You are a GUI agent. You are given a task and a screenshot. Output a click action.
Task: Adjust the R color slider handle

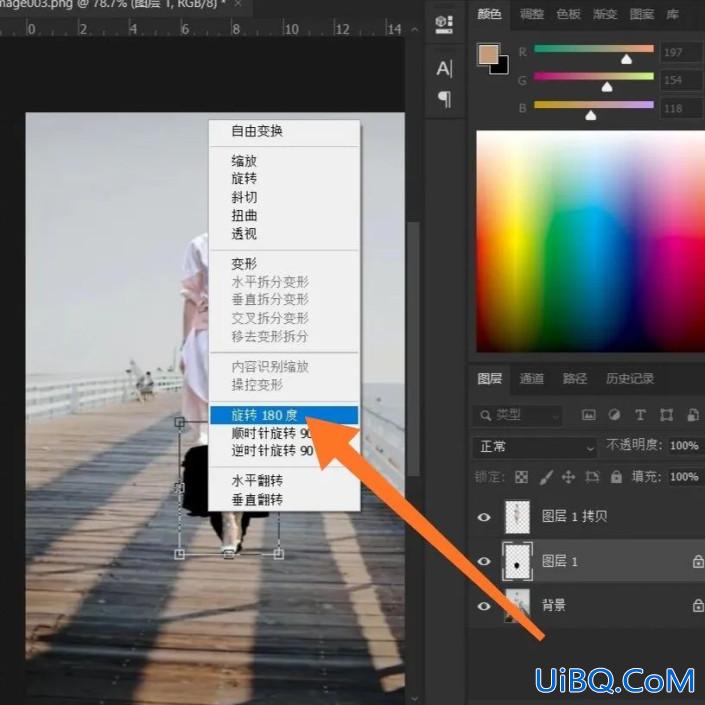click(x=626, y=59)
